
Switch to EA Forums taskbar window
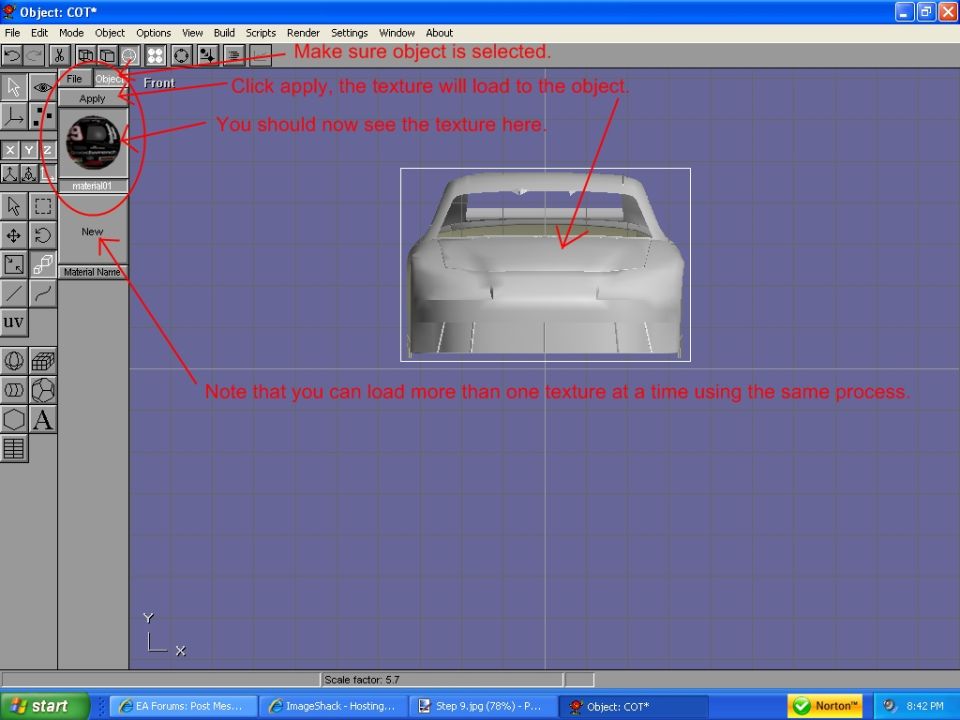click(x=182, y=706)
